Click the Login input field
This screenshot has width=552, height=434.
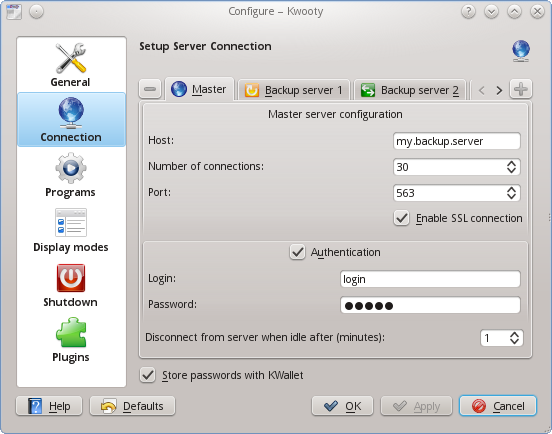430,279
